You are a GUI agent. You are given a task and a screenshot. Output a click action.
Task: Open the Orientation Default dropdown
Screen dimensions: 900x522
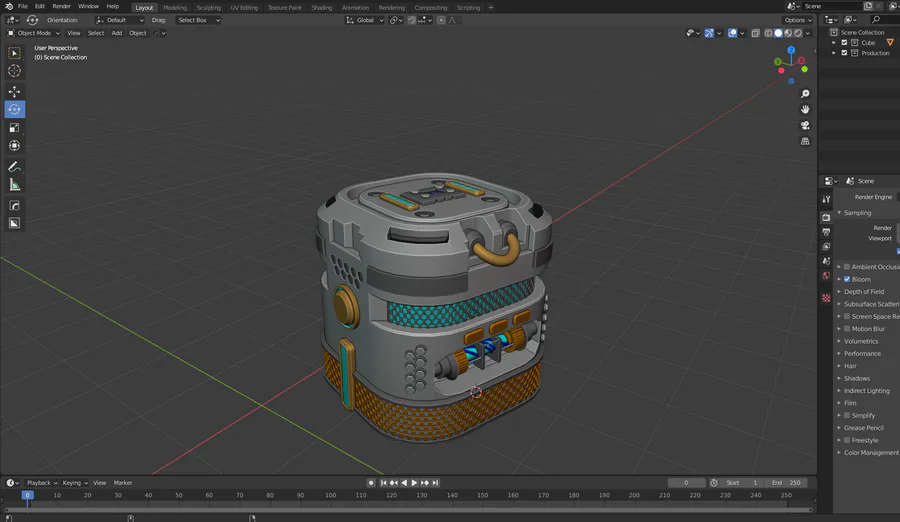pyautogui.click(x=120, y=20)
